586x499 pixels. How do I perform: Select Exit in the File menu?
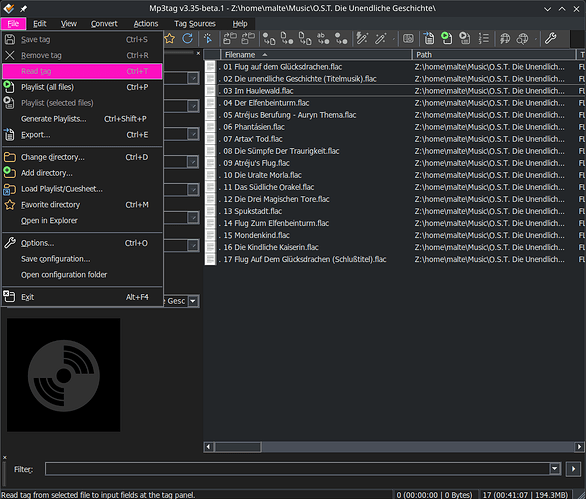[82, 297]
